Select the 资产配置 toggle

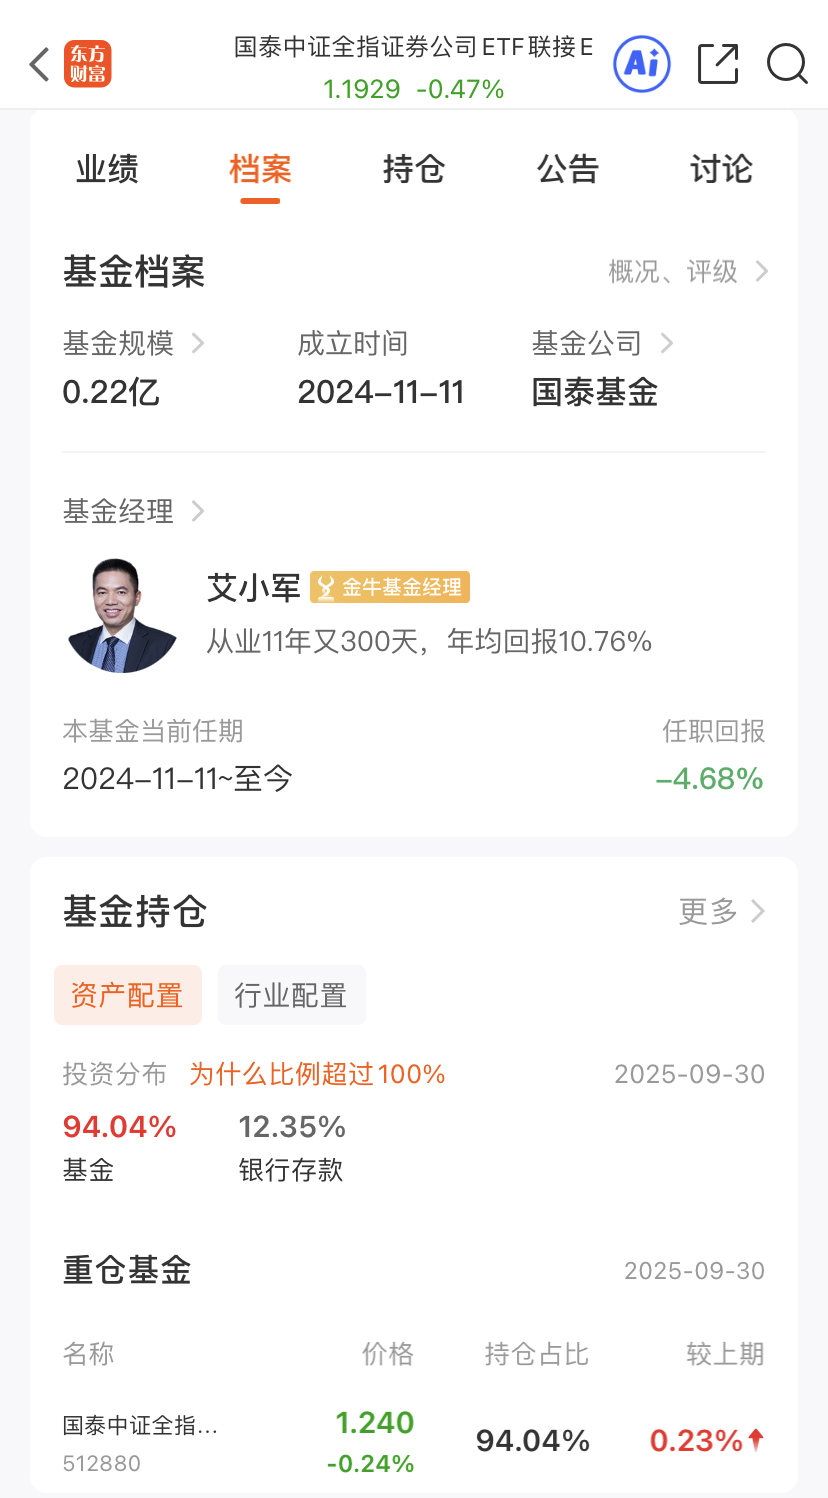coord(127,995)
